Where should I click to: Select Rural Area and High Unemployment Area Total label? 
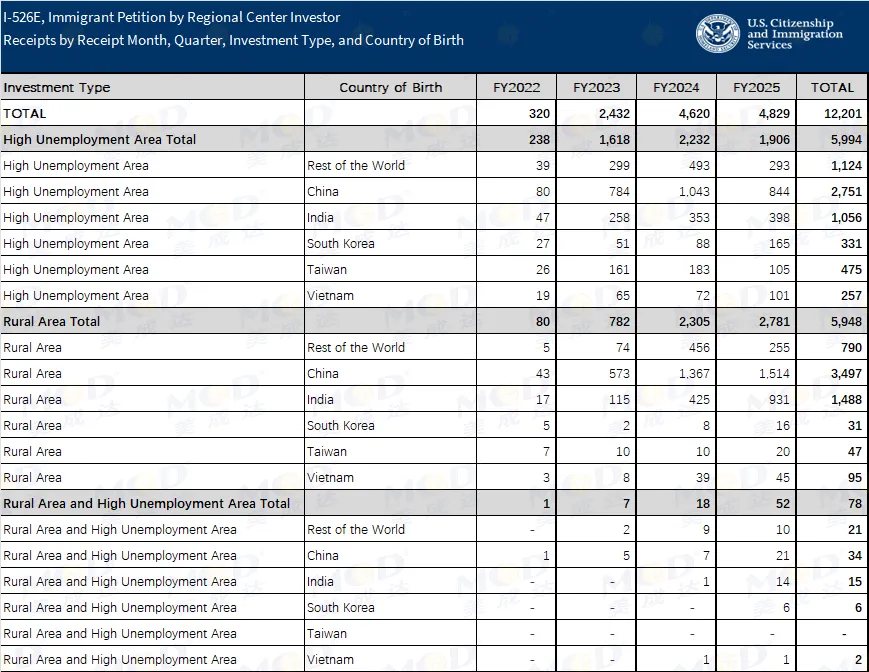coord(147,504)
